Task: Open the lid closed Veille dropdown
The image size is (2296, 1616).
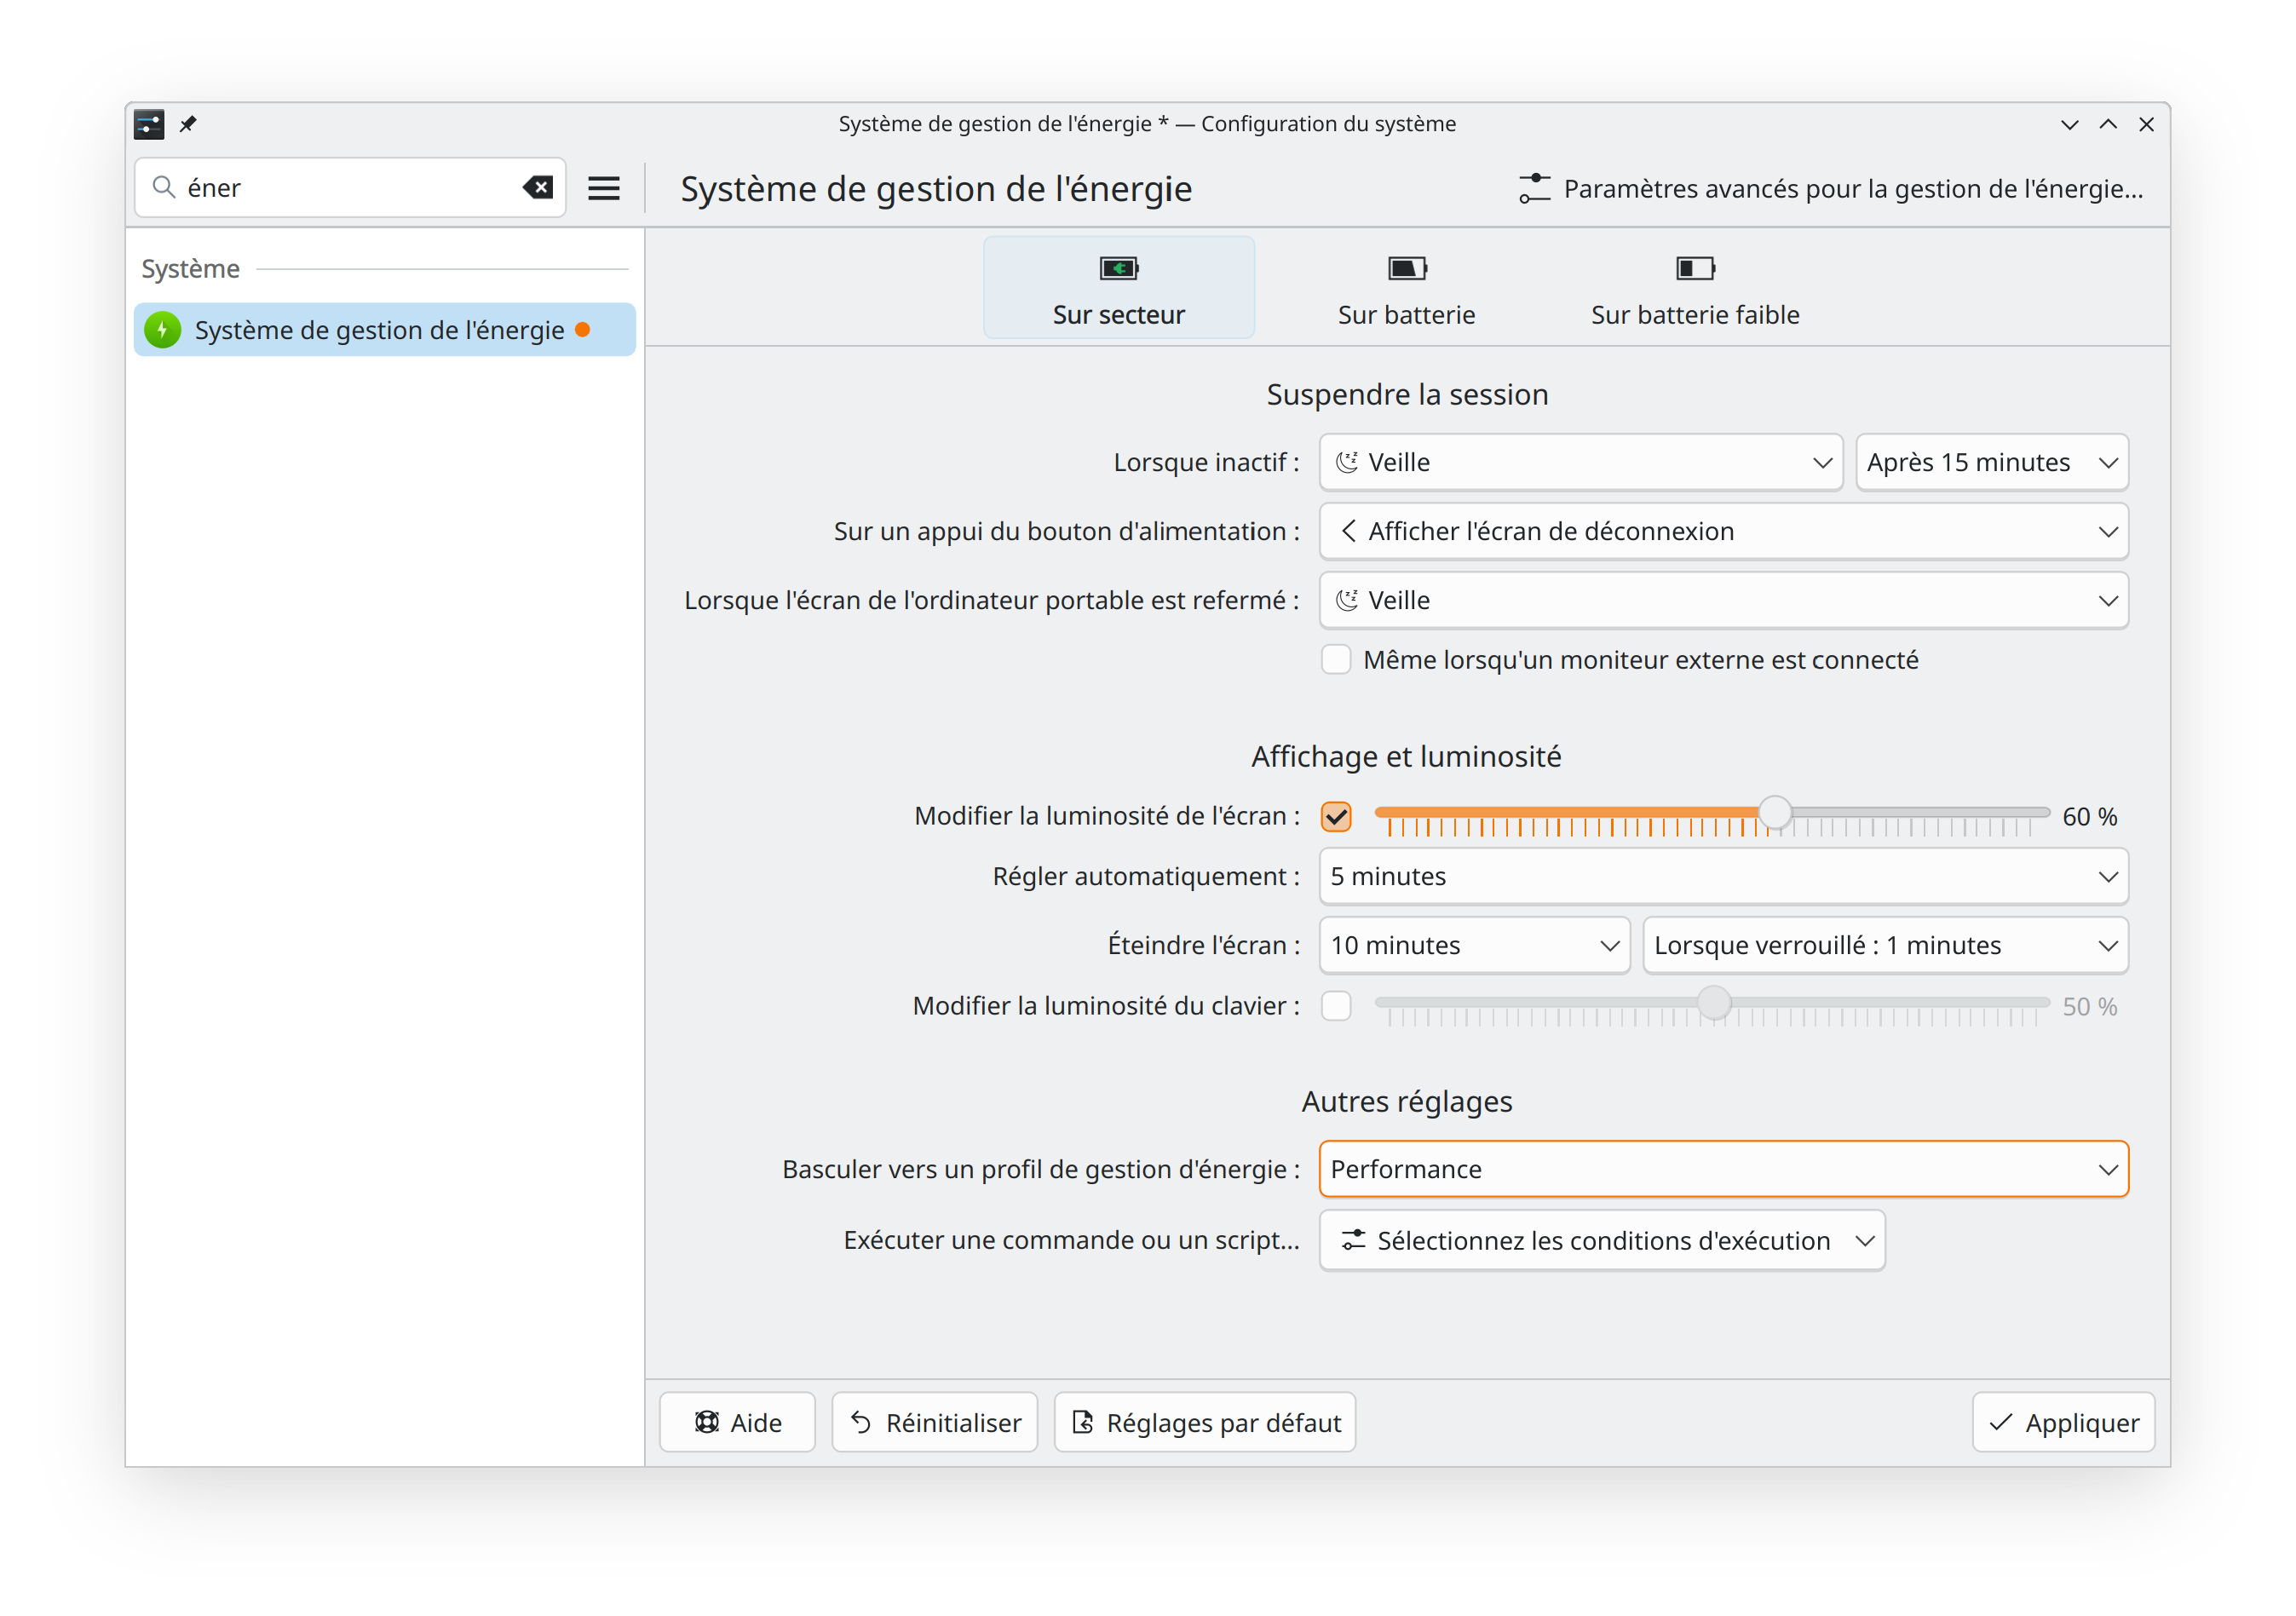Action: (1724, 600)
